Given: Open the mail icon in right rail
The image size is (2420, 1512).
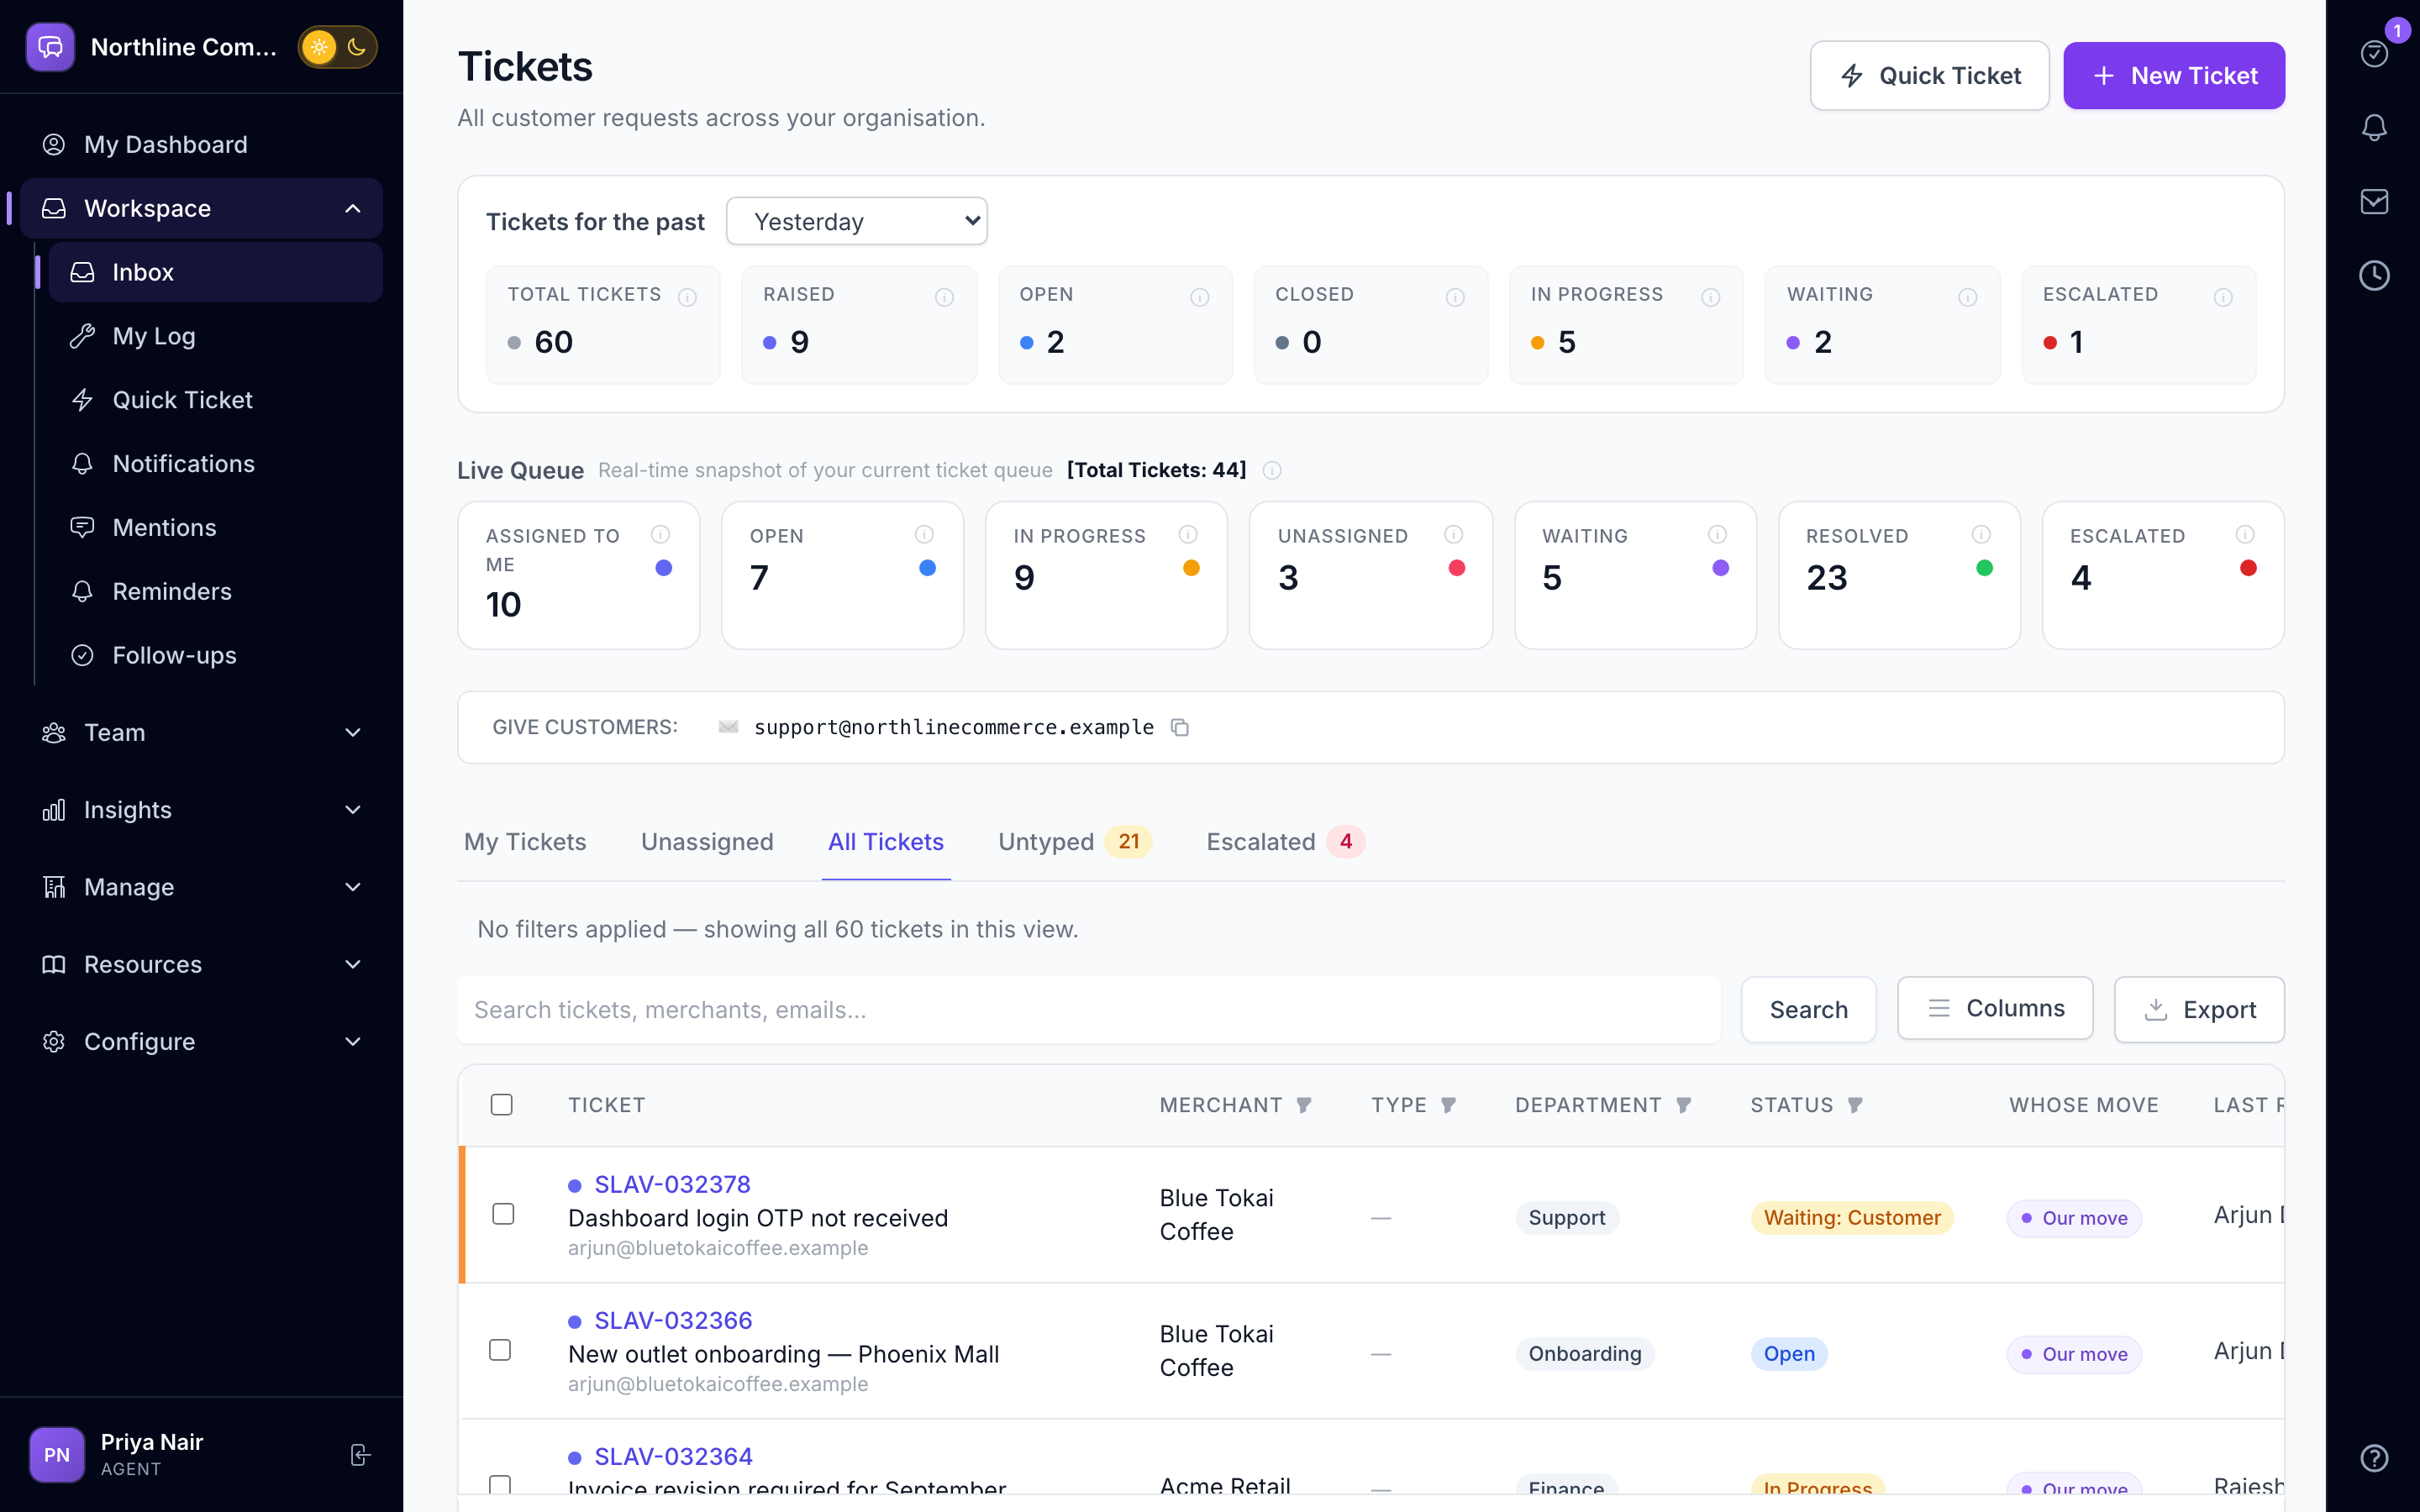Looking at the screenshot, I should coord(2374,201).
